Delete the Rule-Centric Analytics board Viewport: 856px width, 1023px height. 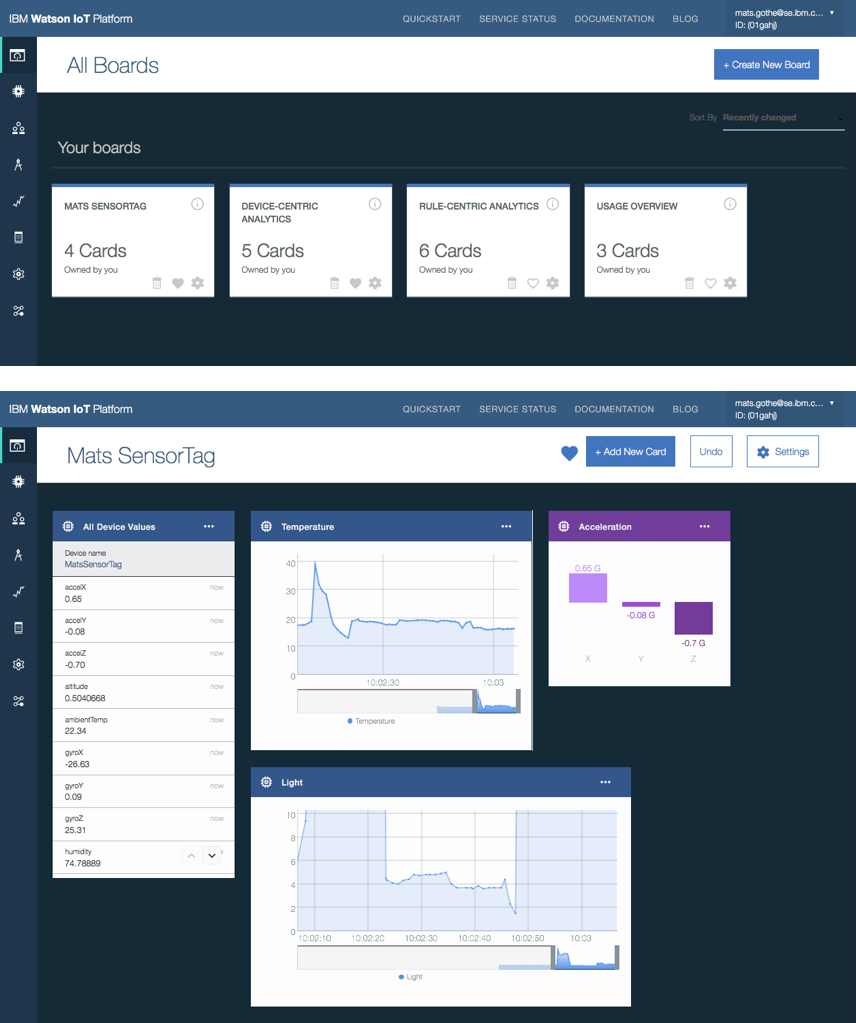[x=512, y=283]
